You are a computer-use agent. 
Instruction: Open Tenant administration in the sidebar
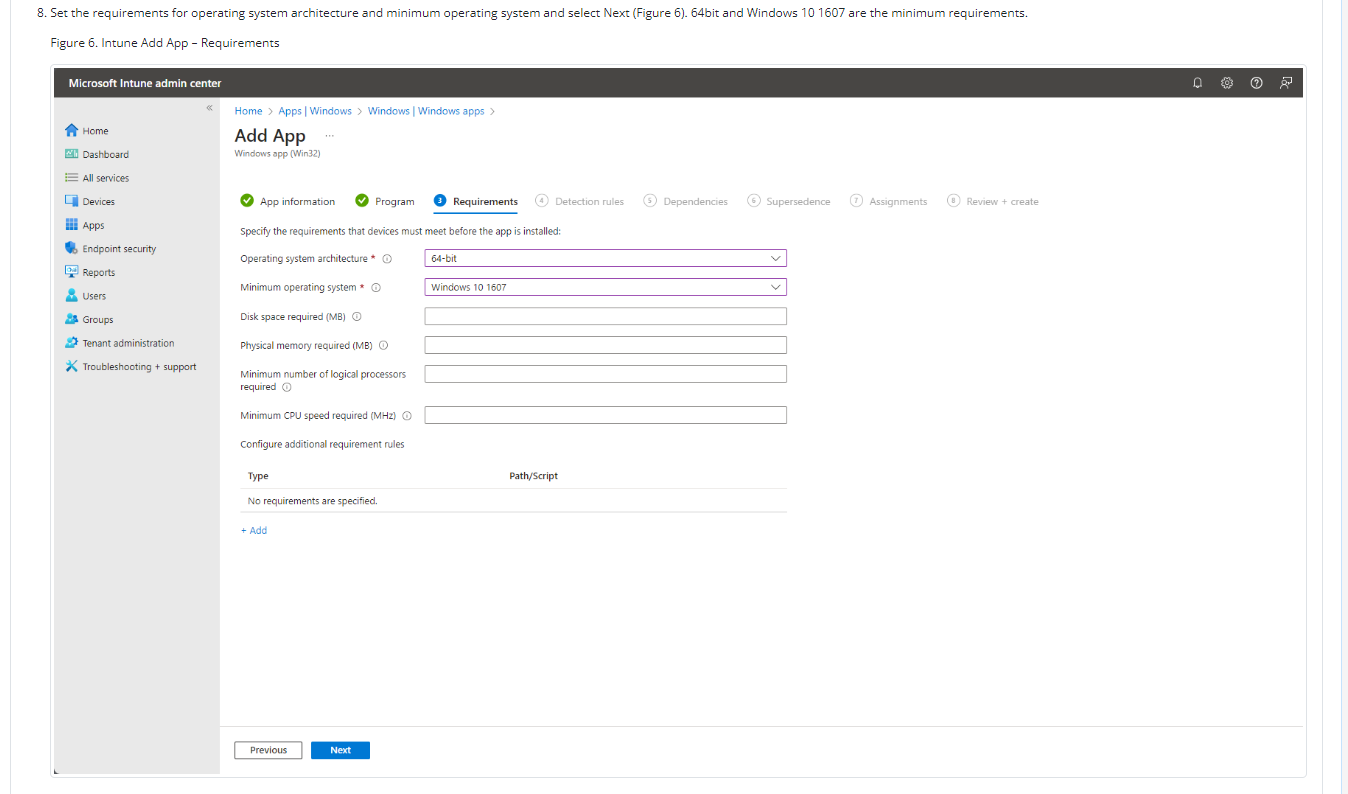(x=120, y=343)
